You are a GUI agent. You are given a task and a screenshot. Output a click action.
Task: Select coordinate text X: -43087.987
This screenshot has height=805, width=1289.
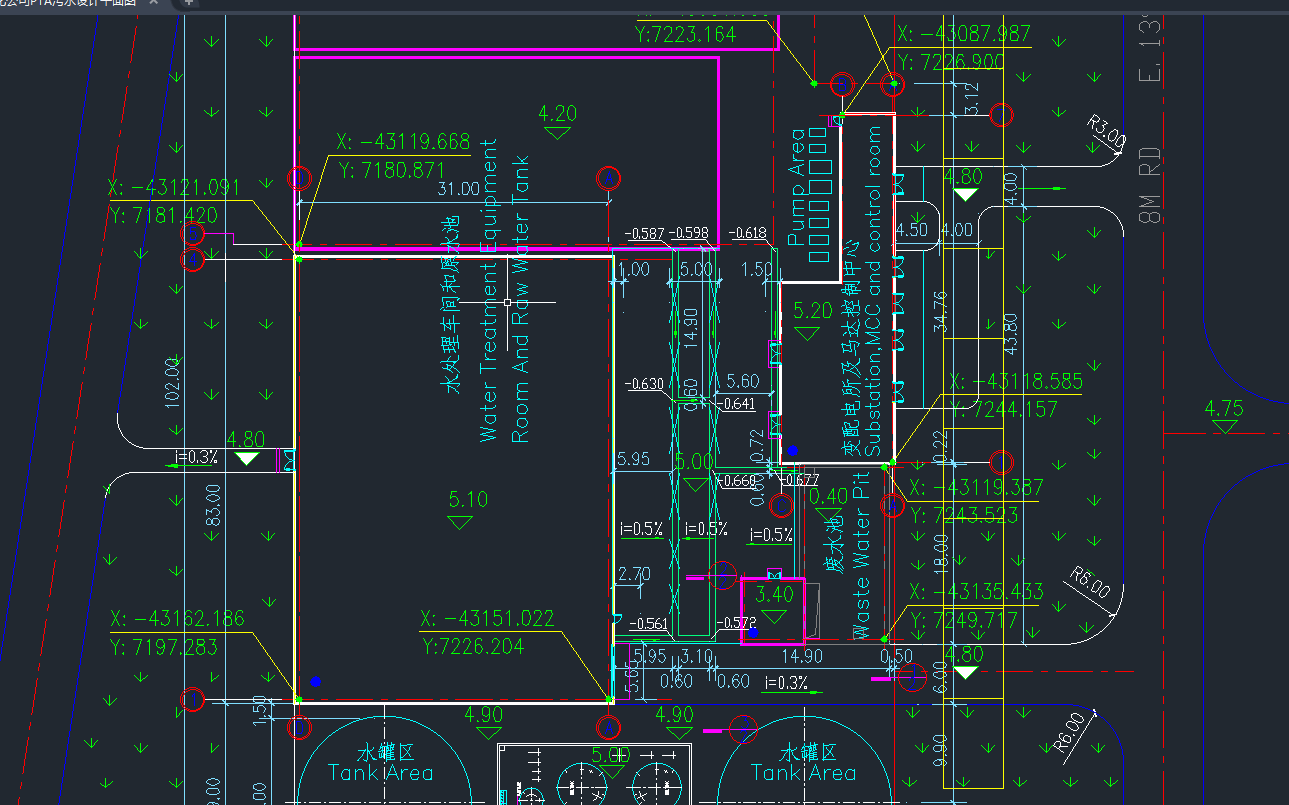[x=964, y=34]
